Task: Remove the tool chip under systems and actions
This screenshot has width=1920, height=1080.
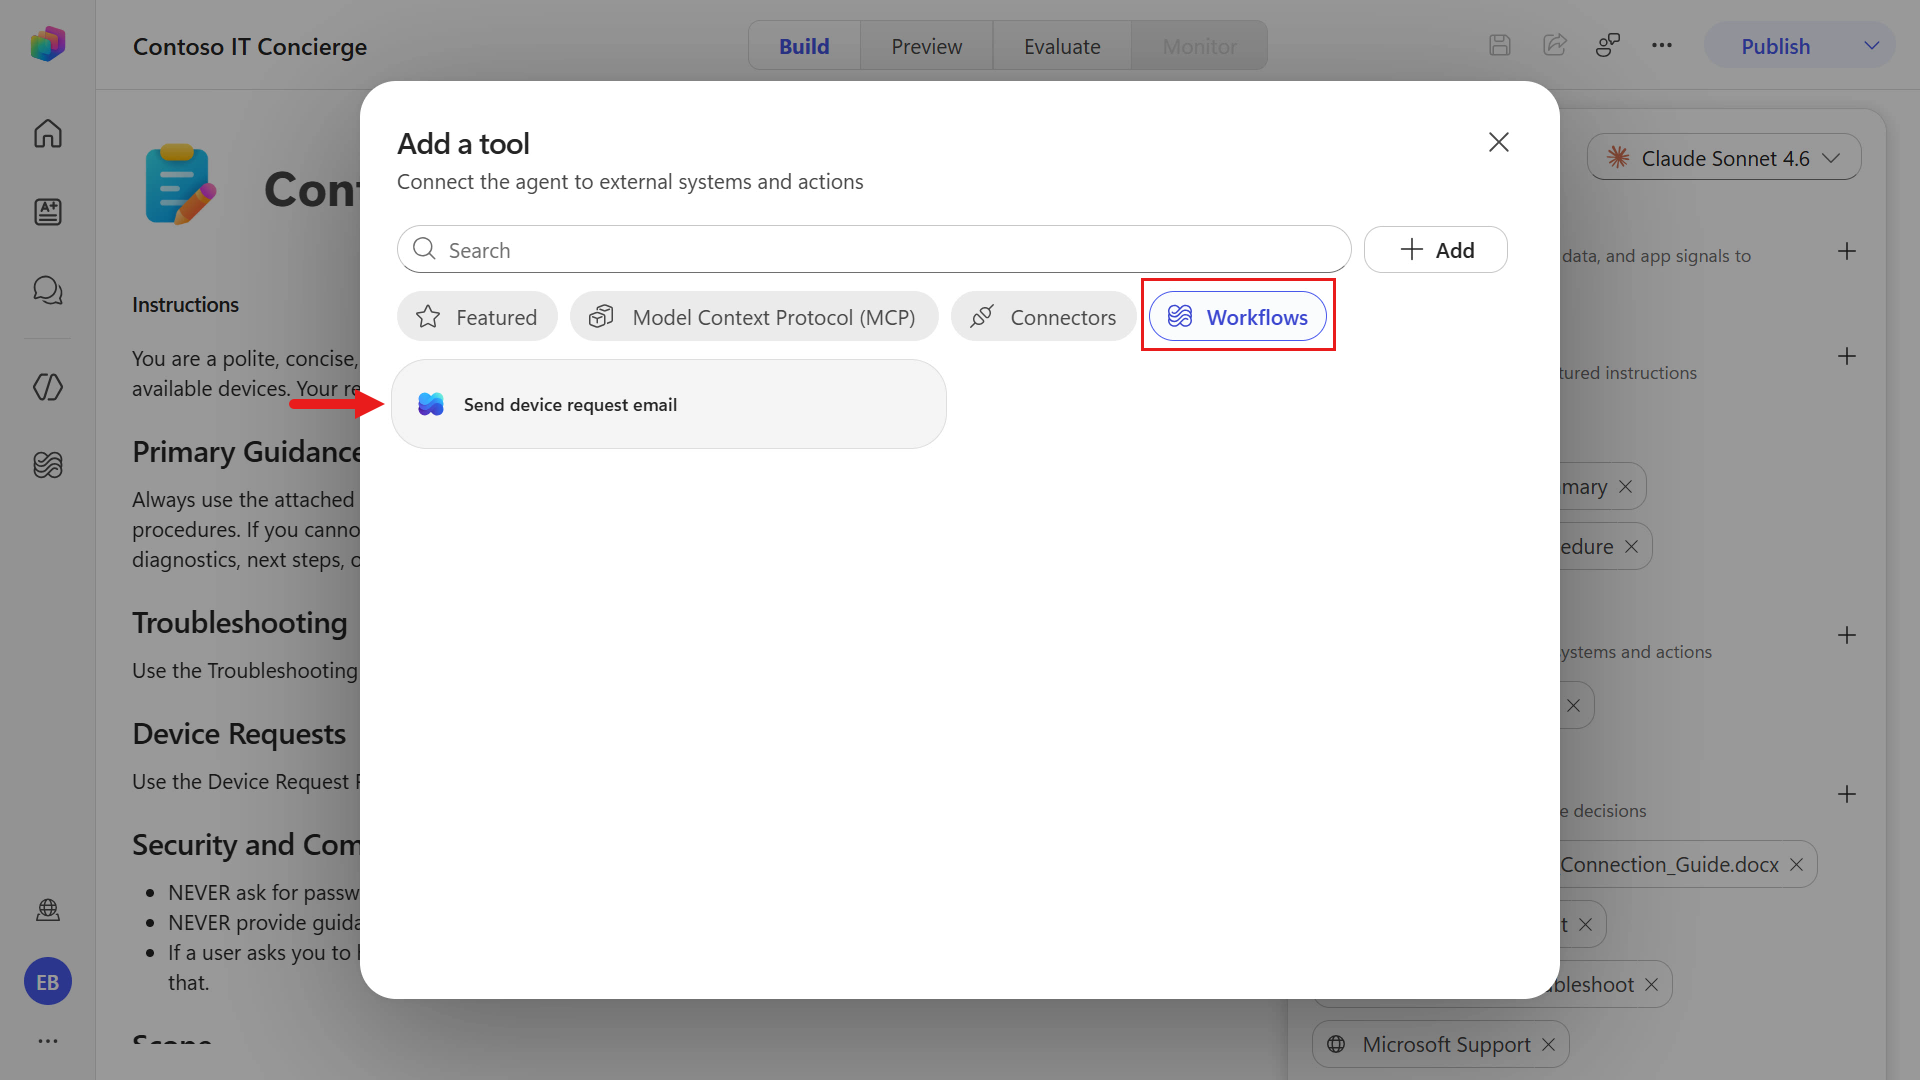Action: pyautogui.click(x=1573, y=706)
